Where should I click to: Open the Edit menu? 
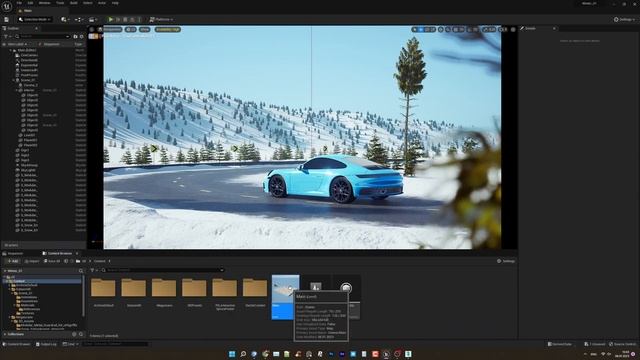tap(31, 3)
